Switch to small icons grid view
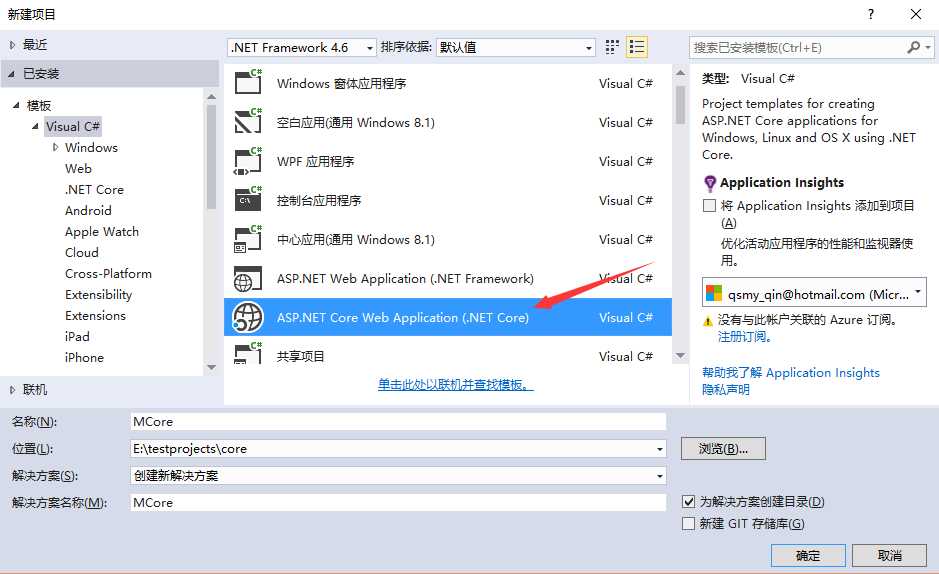Image resolution: width=939 pixels, height=574 pixels. [x=611, y=47]
